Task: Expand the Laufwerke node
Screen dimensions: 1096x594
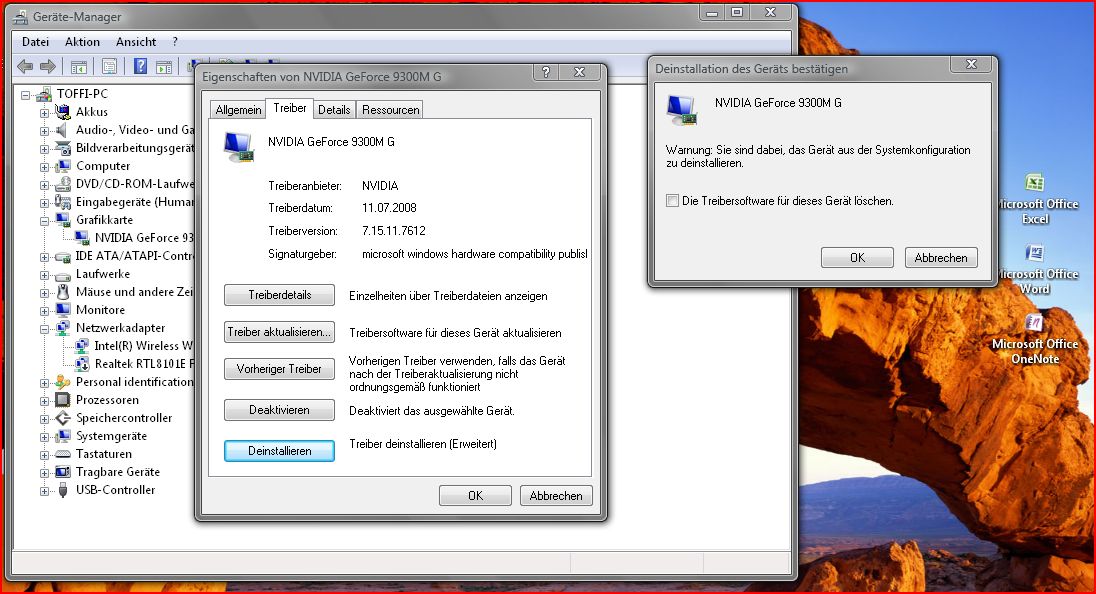Action: [x=45, y=275]
